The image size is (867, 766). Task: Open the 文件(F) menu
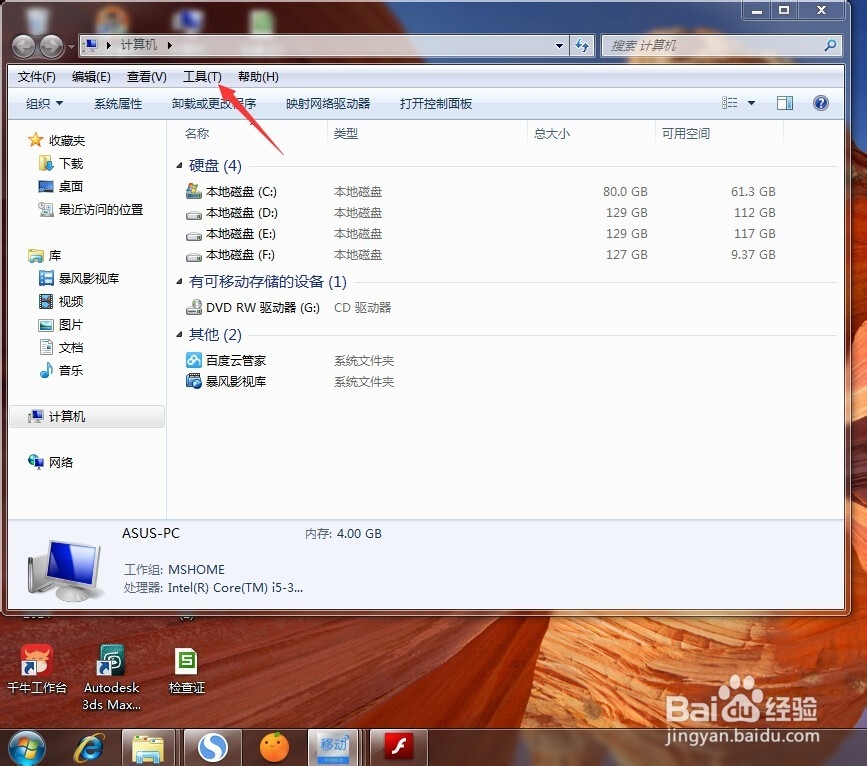[x=36, y=77]
